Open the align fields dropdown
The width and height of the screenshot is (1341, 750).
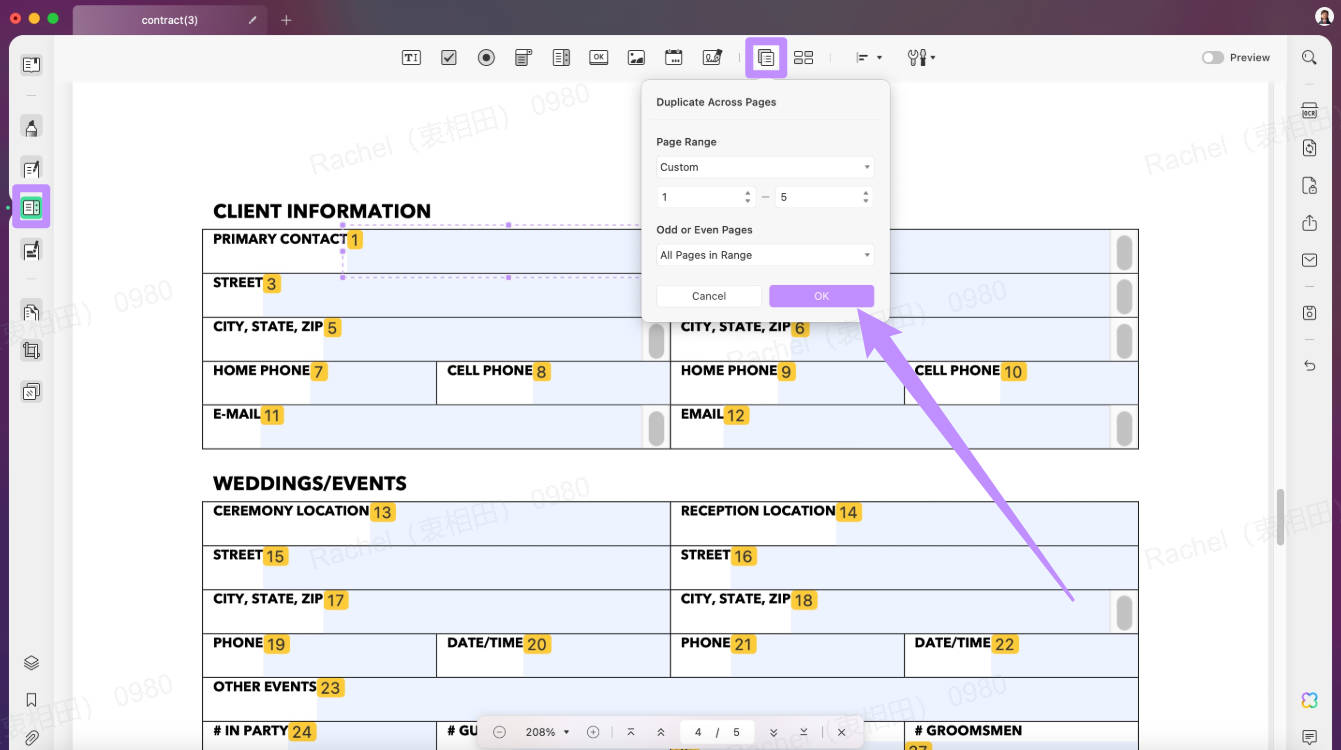point(867,58)
